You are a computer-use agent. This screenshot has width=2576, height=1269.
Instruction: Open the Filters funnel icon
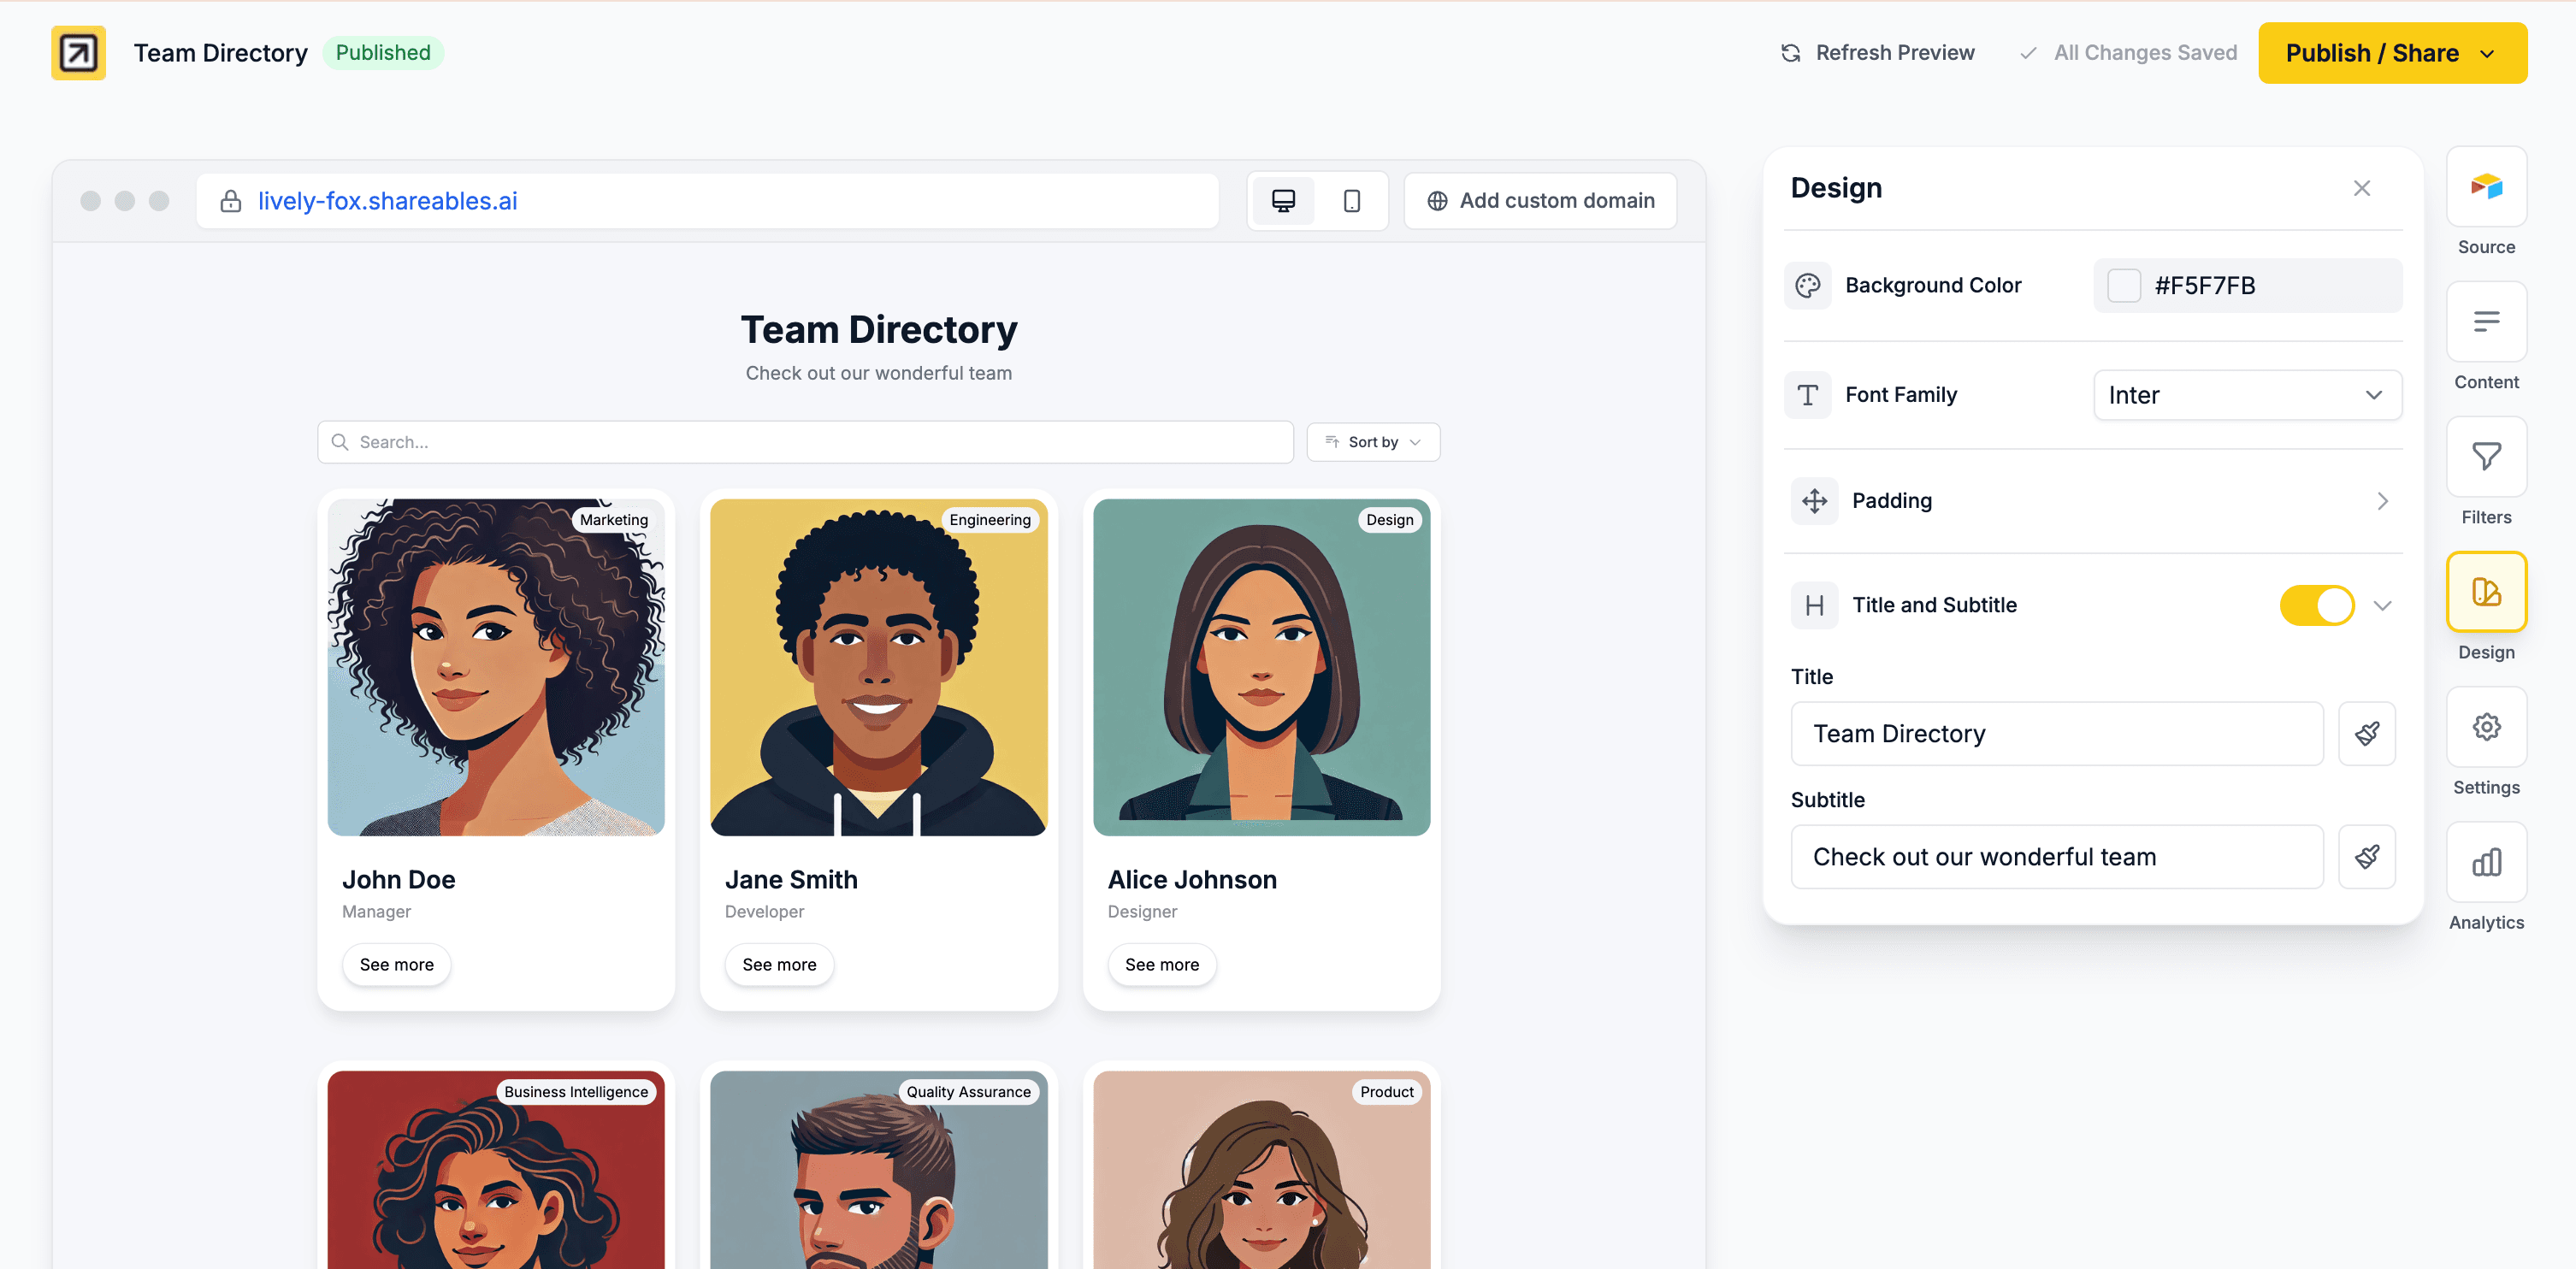[2485, 457]
